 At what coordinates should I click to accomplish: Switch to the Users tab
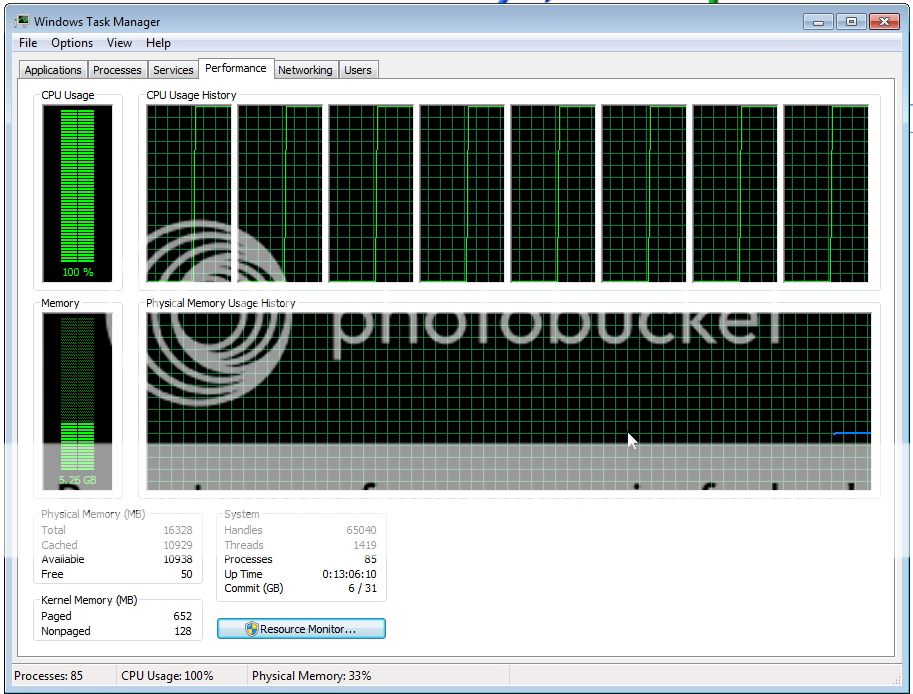coord(357,70)
